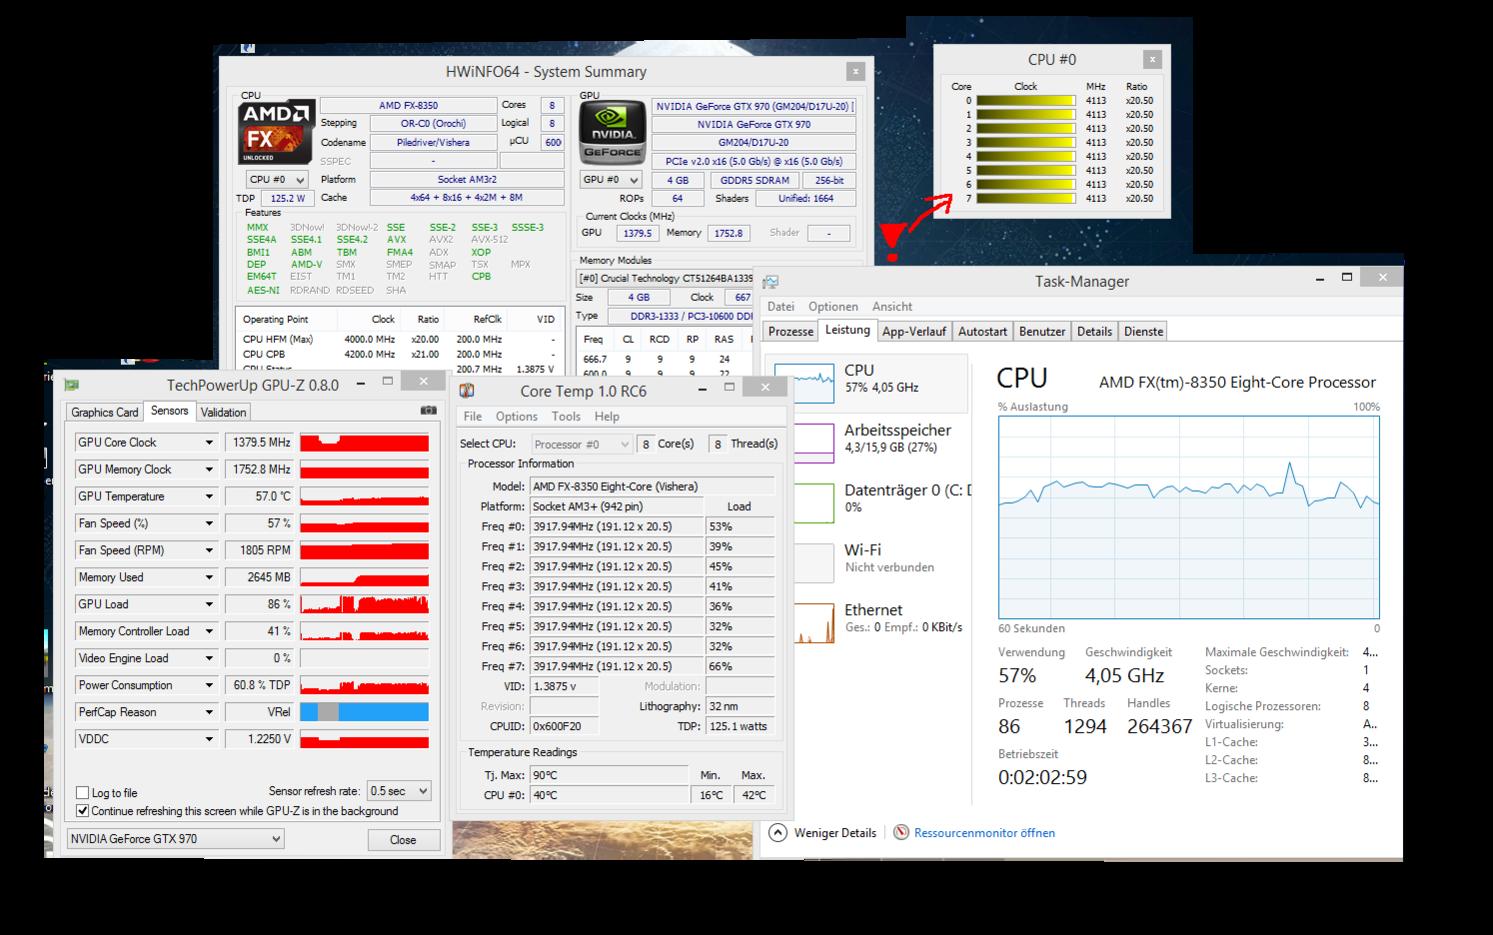Close the small CPU #0 clock window
The width and height of the screenshot is (1493, 935).
(x=1153, y=59)
